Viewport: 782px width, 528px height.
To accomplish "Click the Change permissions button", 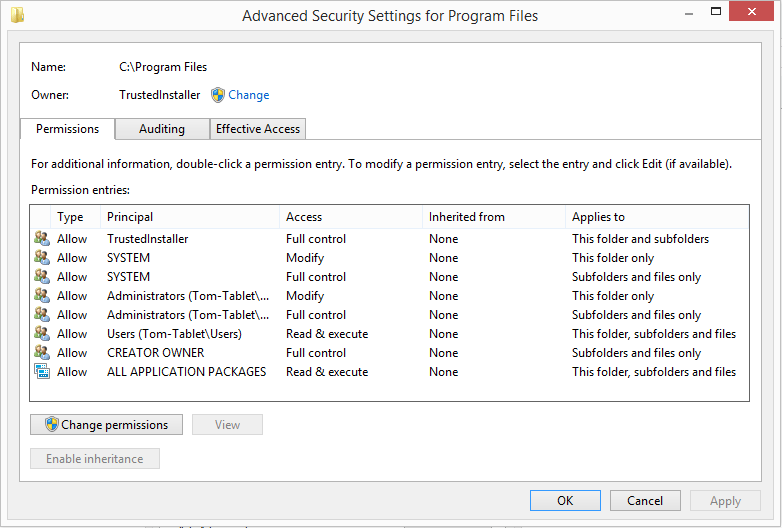I will 106,424.
